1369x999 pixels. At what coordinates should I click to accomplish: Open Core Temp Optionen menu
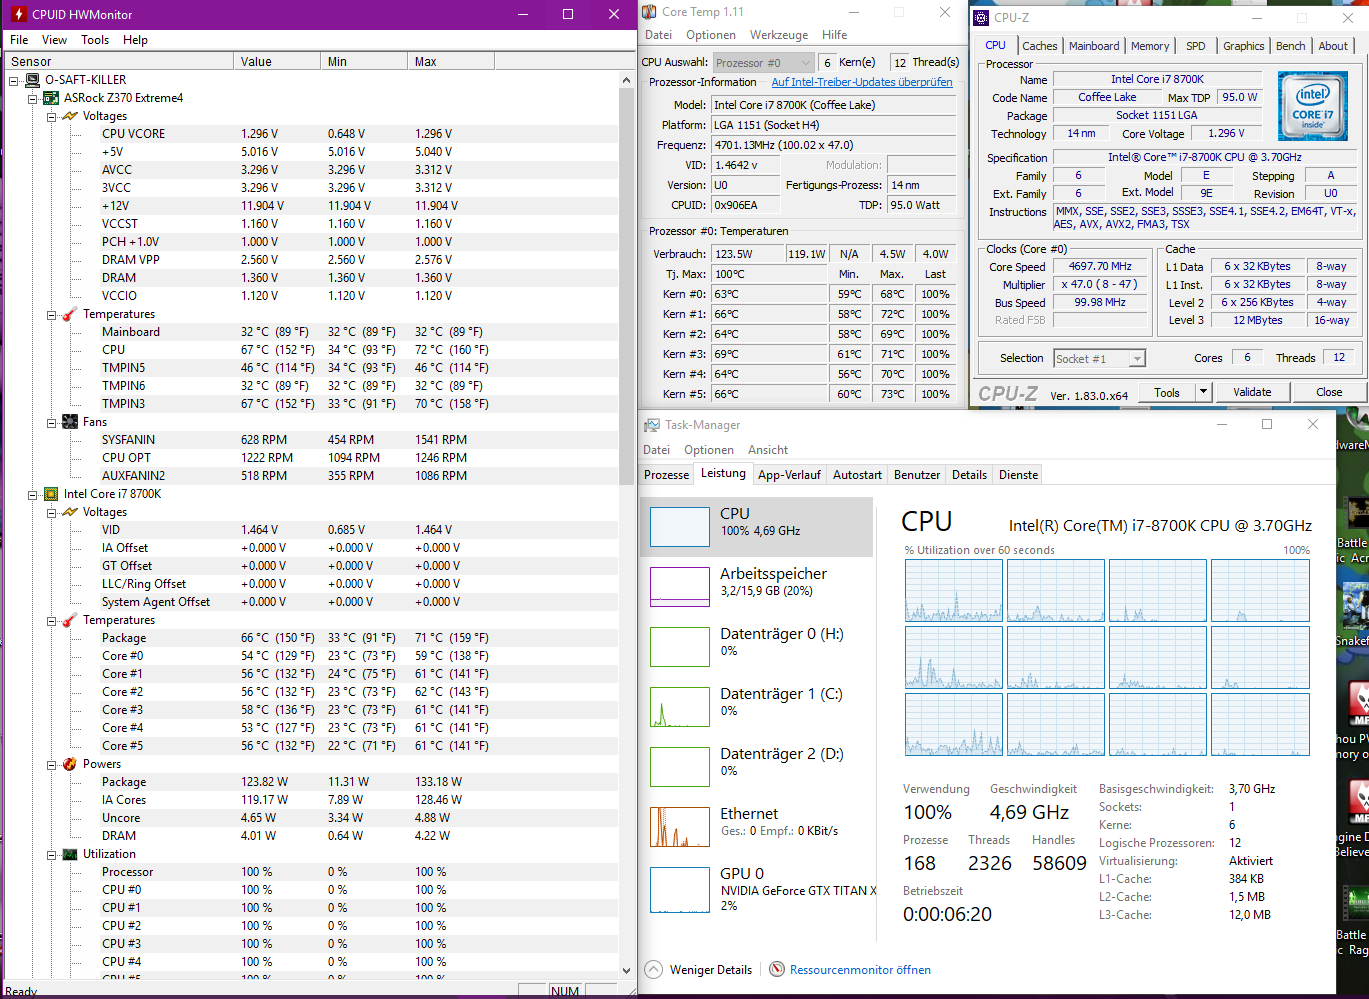711,34
